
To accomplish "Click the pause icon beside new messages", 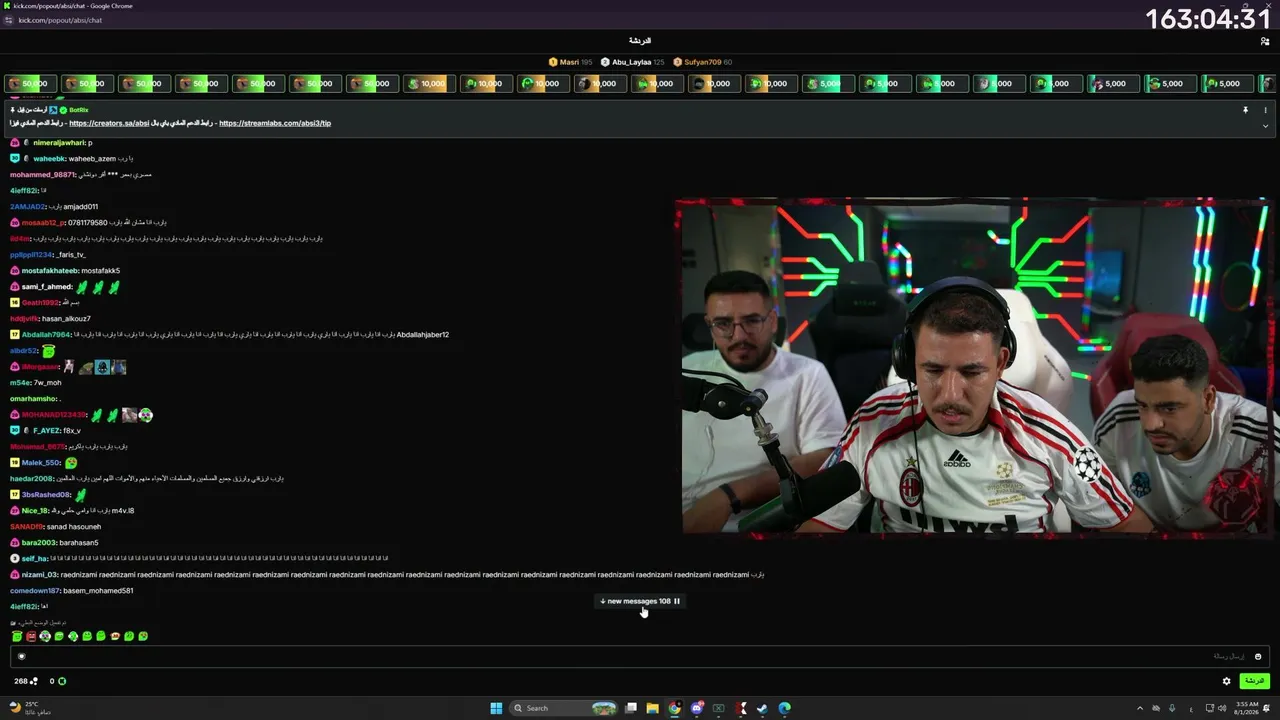I will pos(677,601).
